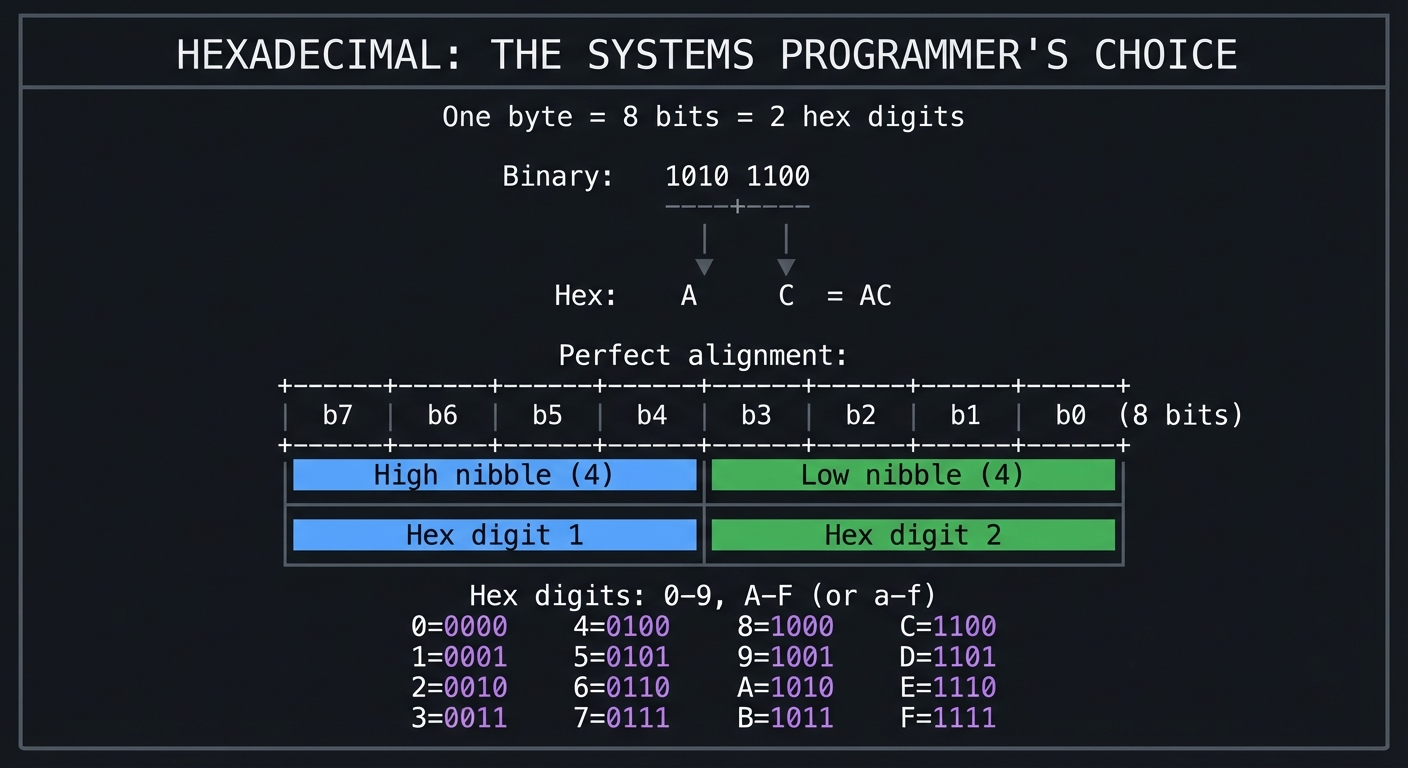Viewport: 1408px width, 768px height.
Task: Select the green Hex digit 2 bar
Action: [x=912, y=535]
